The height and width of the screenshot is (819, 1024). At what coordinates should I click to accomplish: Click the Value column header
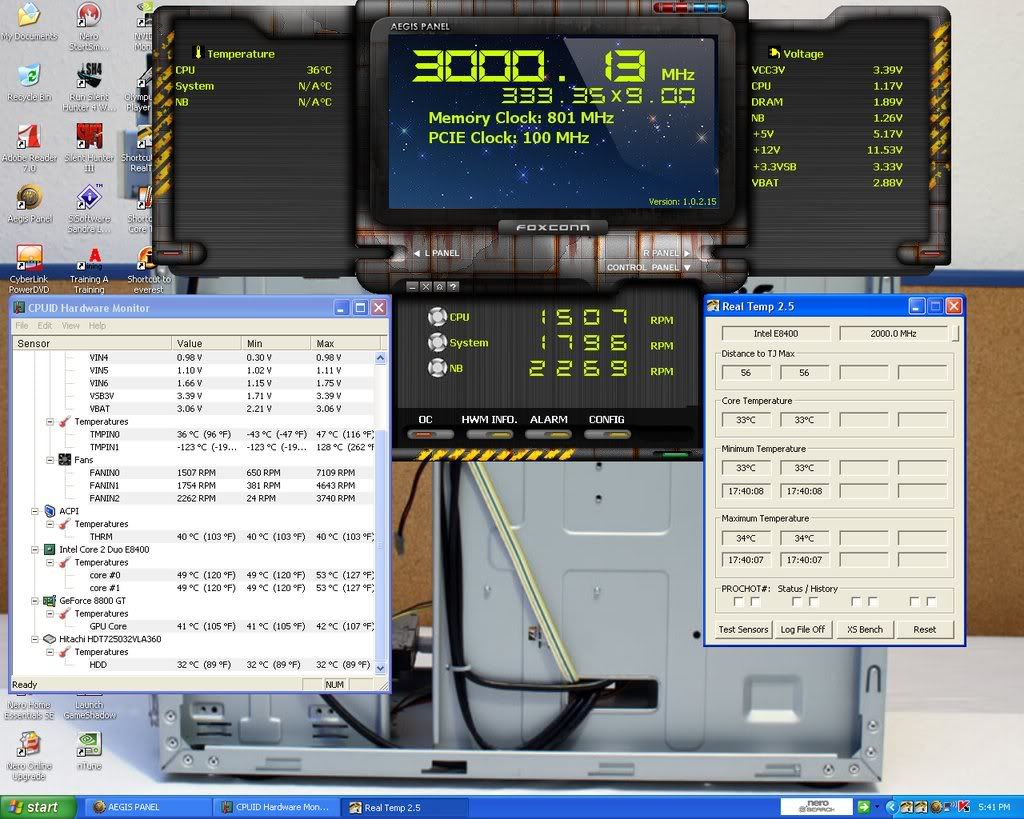(x=206, y=344)
